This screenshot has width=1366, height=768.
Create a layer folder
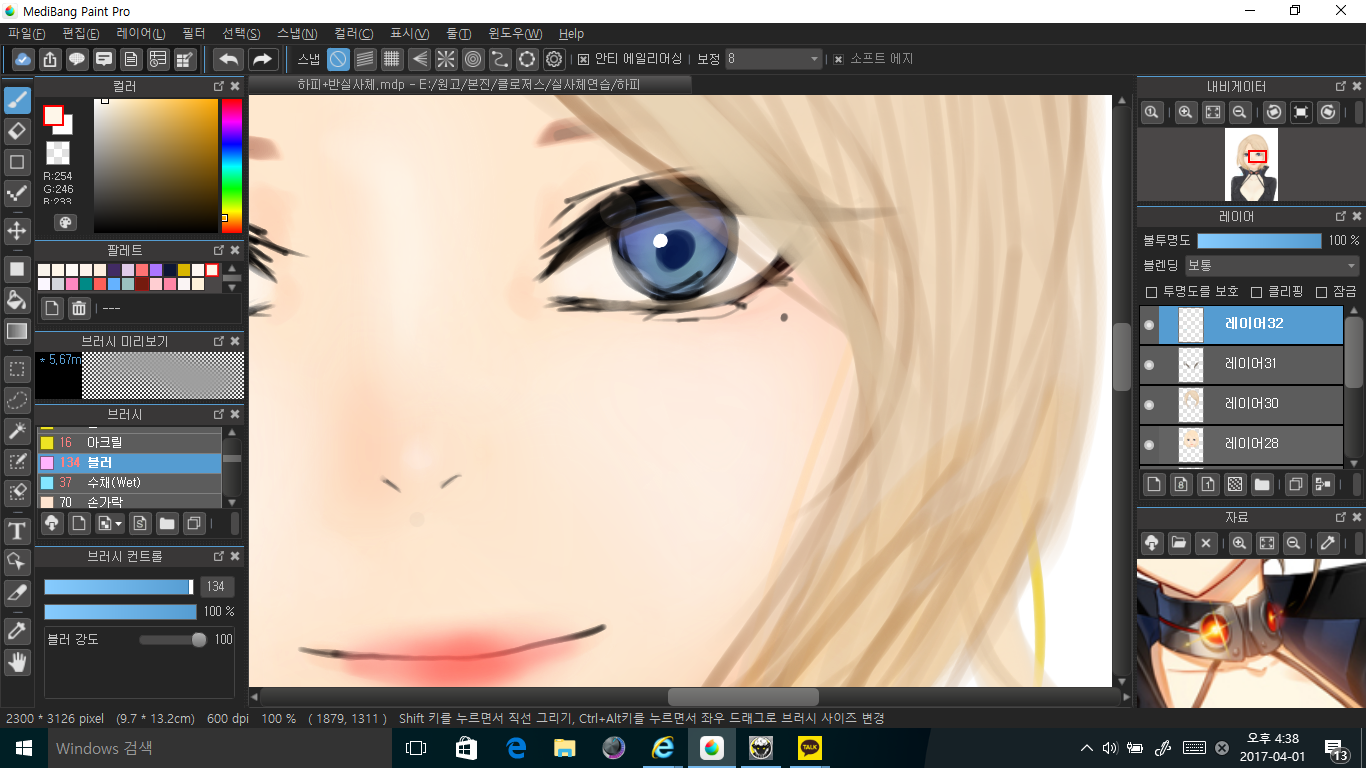1262,485
